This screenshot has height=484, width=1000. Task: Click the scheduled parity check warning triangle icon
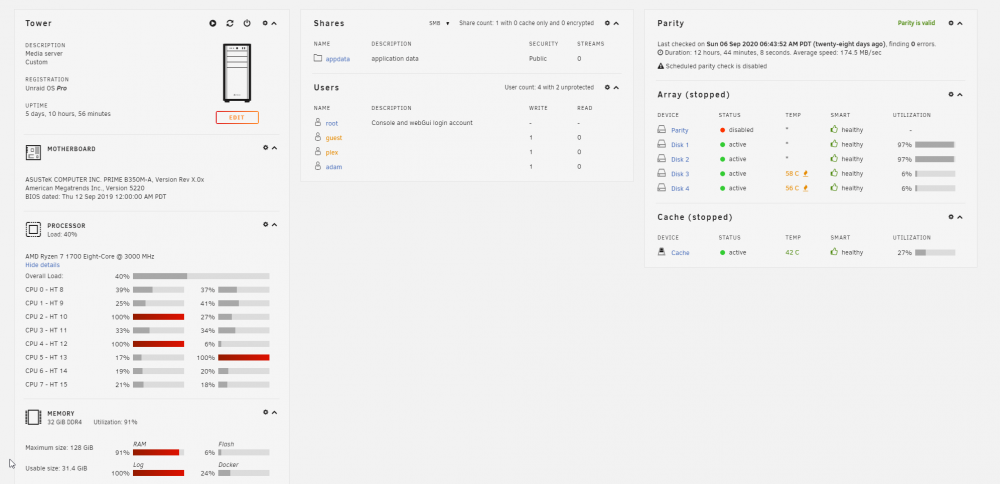point(660,66)
